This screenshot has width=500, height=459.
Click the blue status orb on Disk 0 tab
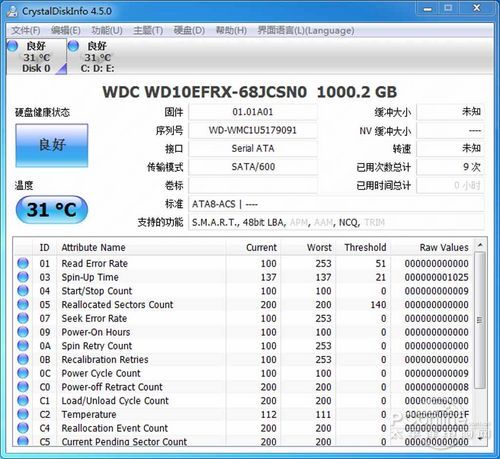[13, 46]
